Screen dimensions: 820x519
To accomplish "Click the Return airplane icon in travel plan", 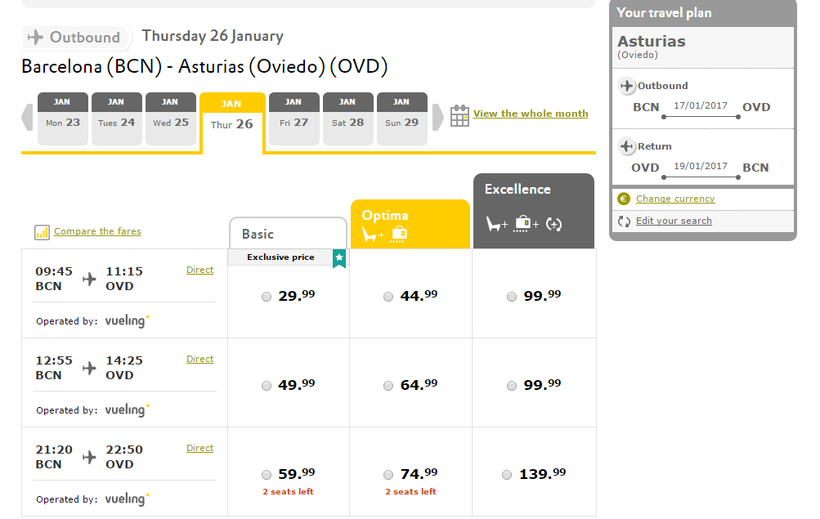I will point(627,147).
